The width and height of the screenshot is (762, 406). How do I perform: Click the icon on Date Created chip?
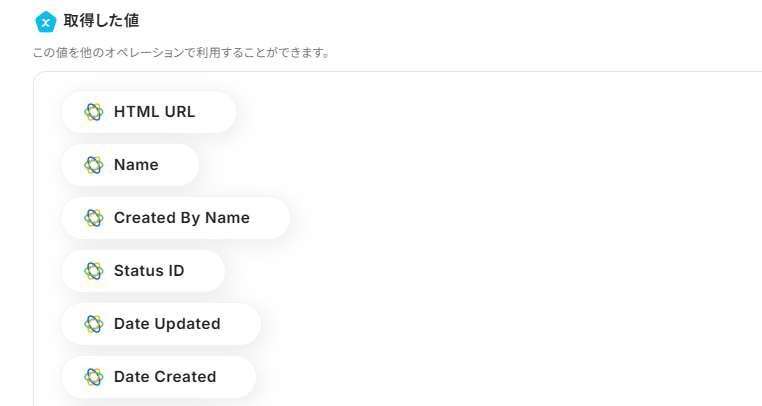coord(94,377)
